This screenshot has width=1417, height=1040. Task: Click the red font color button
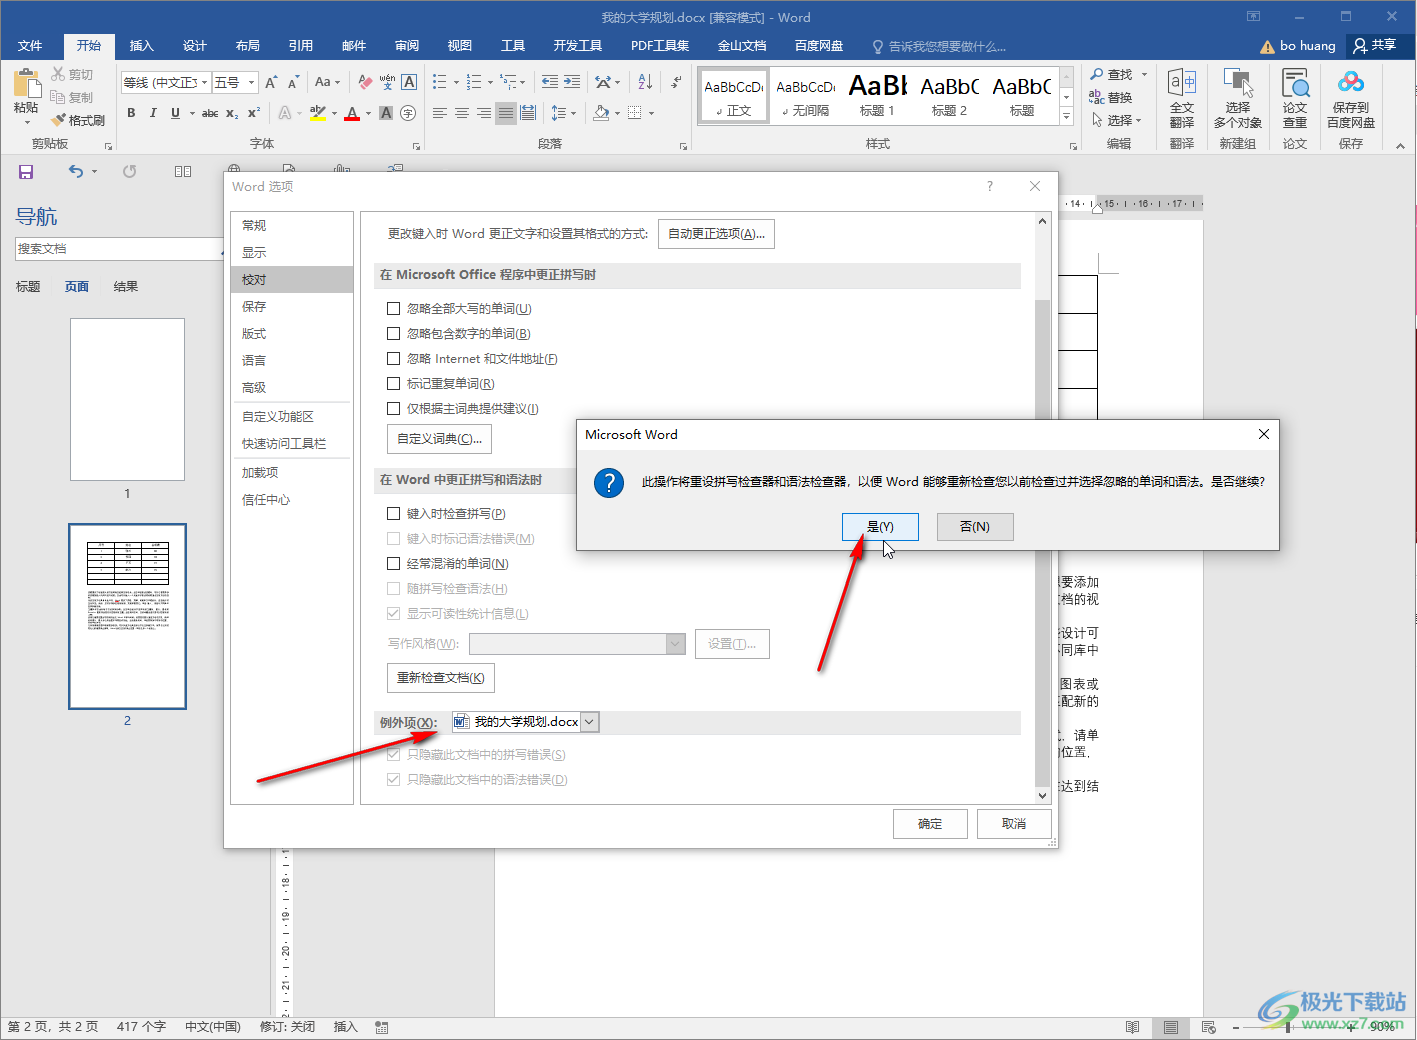tap(352, 113)
